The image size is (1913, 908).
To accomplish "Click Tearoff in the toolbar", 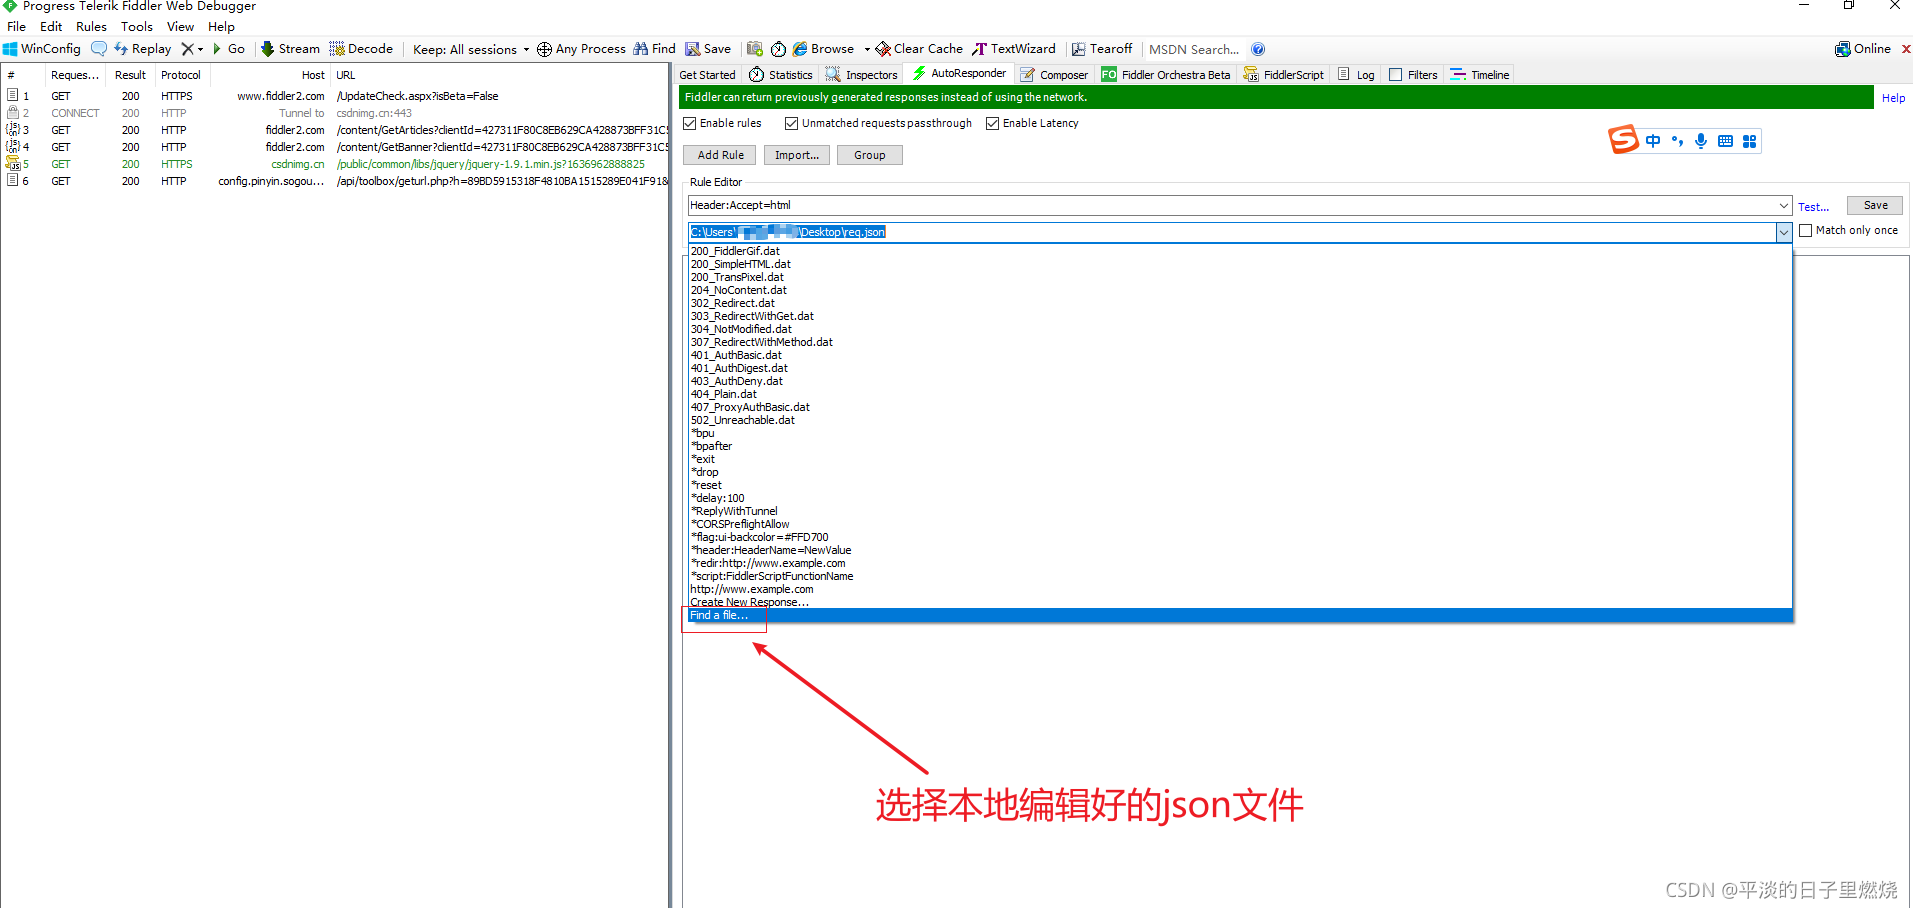I will click(1102, 49).
